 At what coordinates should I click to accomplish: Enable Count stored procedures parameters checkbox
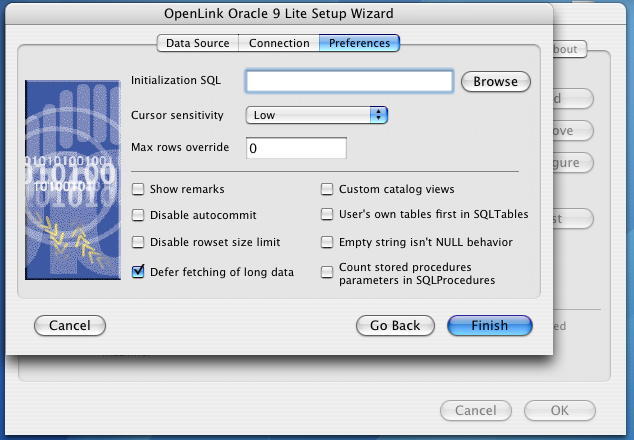coord(327,272)
